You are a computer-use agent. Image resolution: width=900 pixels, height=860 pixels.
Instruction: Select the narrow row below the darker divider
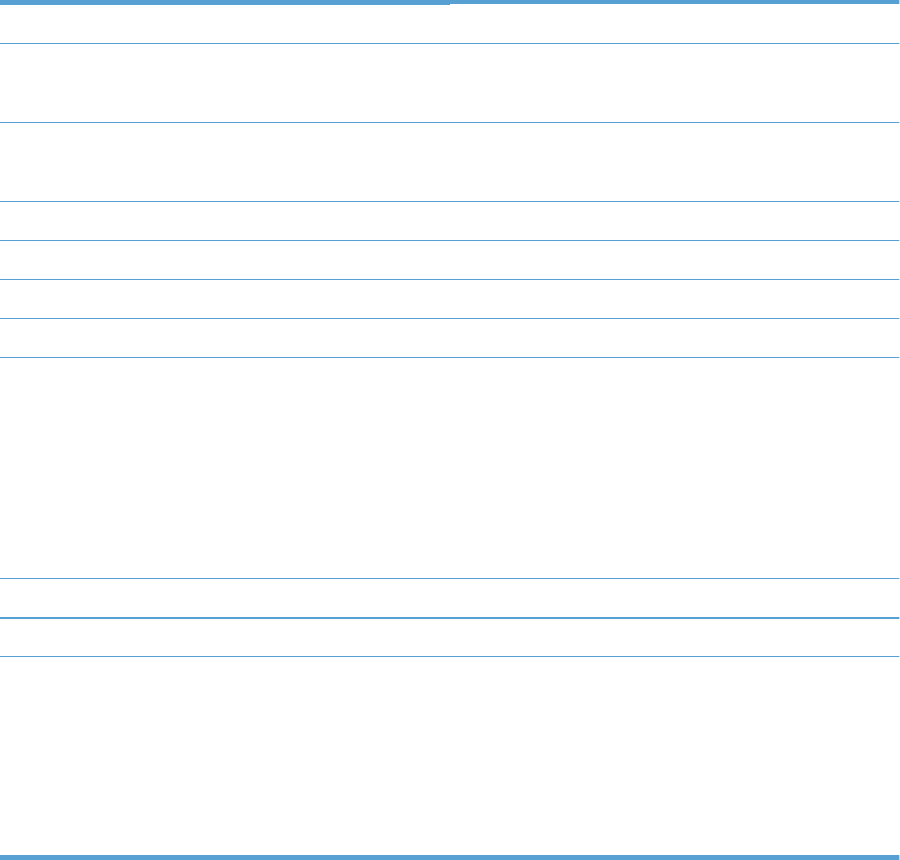tap(449, 637)
